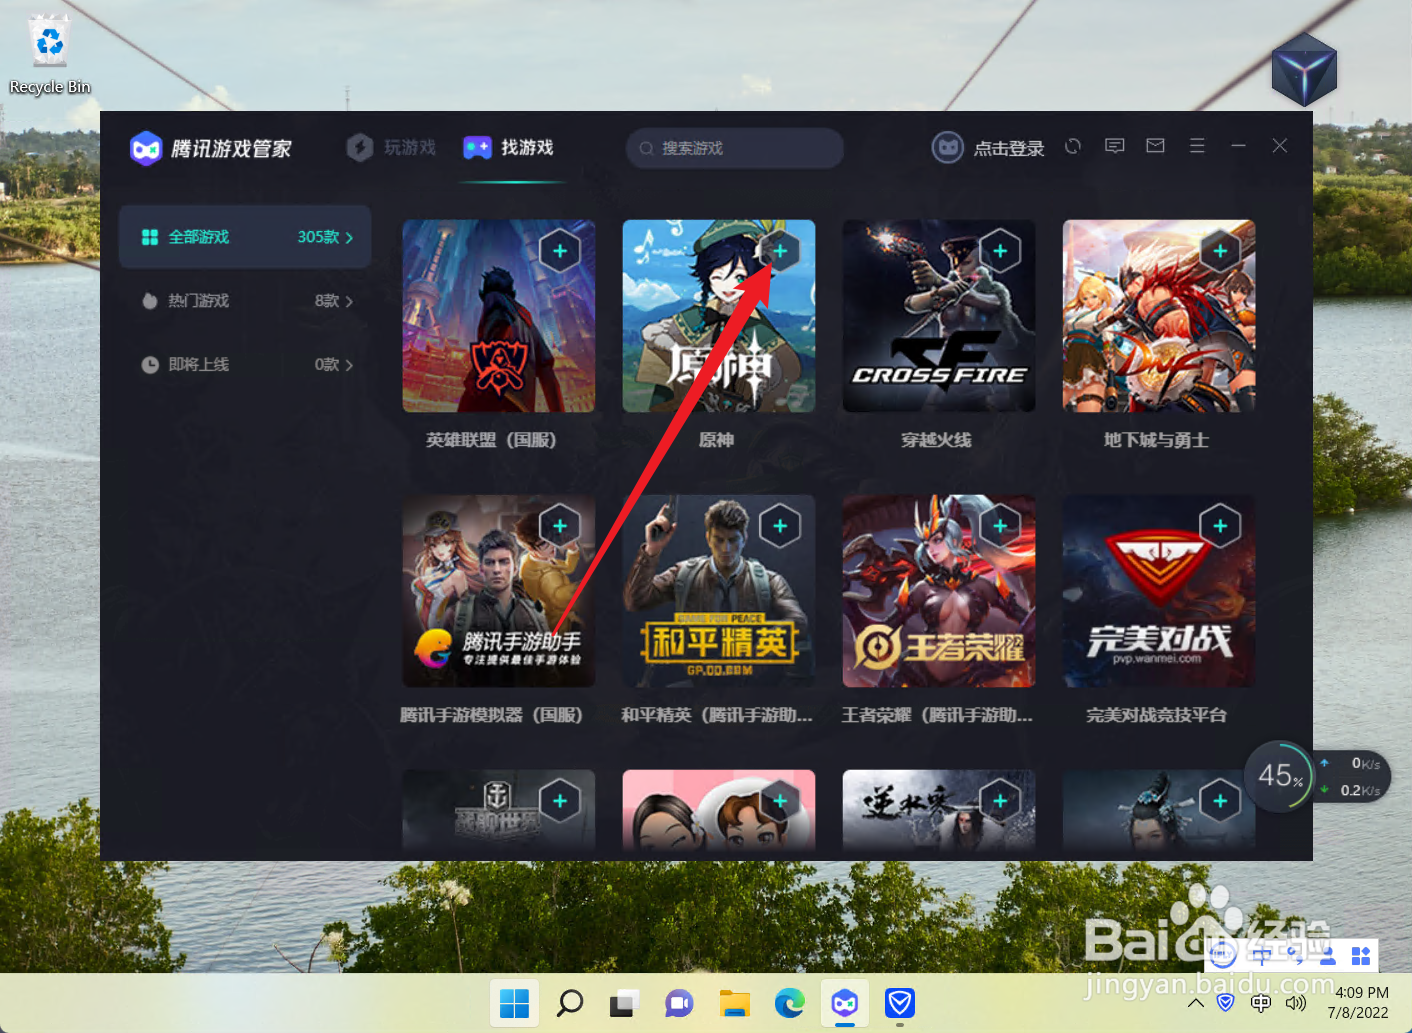Screen dimensions: 1412x1033
Task: Add 和平精英 with its plus icon
Action: click(780, 526)
